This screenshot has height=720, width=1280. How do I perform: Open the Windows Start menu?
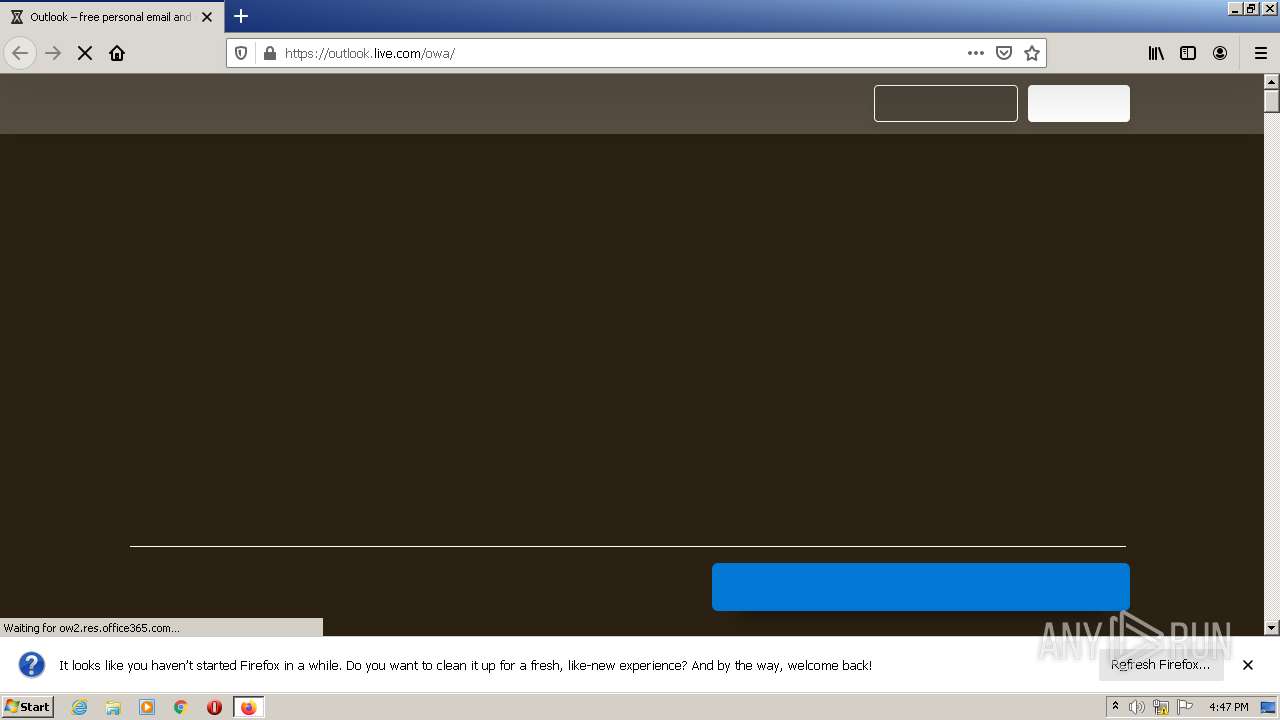click(x=28, y=707)
